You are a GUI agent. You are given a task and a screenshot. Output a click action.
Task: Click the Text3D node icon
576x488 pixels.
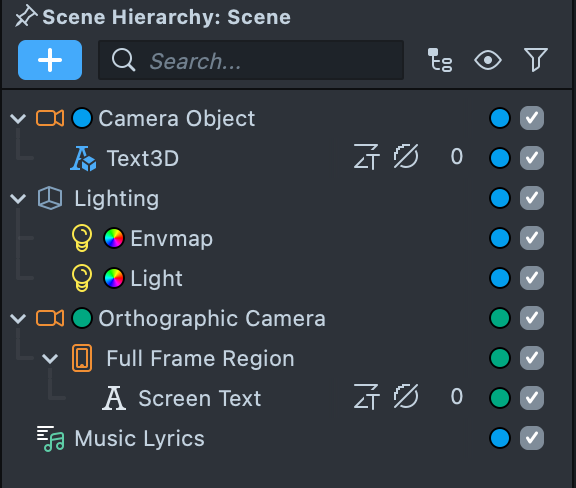pos(83,158)
